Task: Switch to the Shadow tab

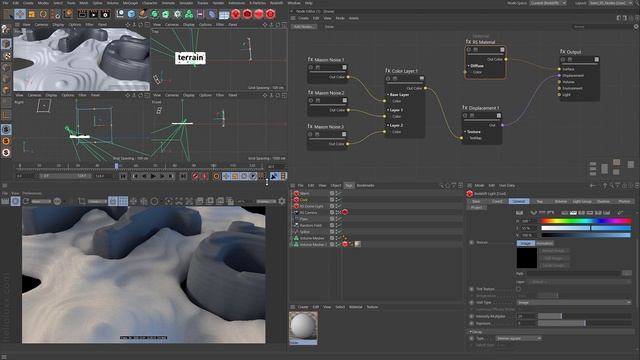Action: [603, 201]
